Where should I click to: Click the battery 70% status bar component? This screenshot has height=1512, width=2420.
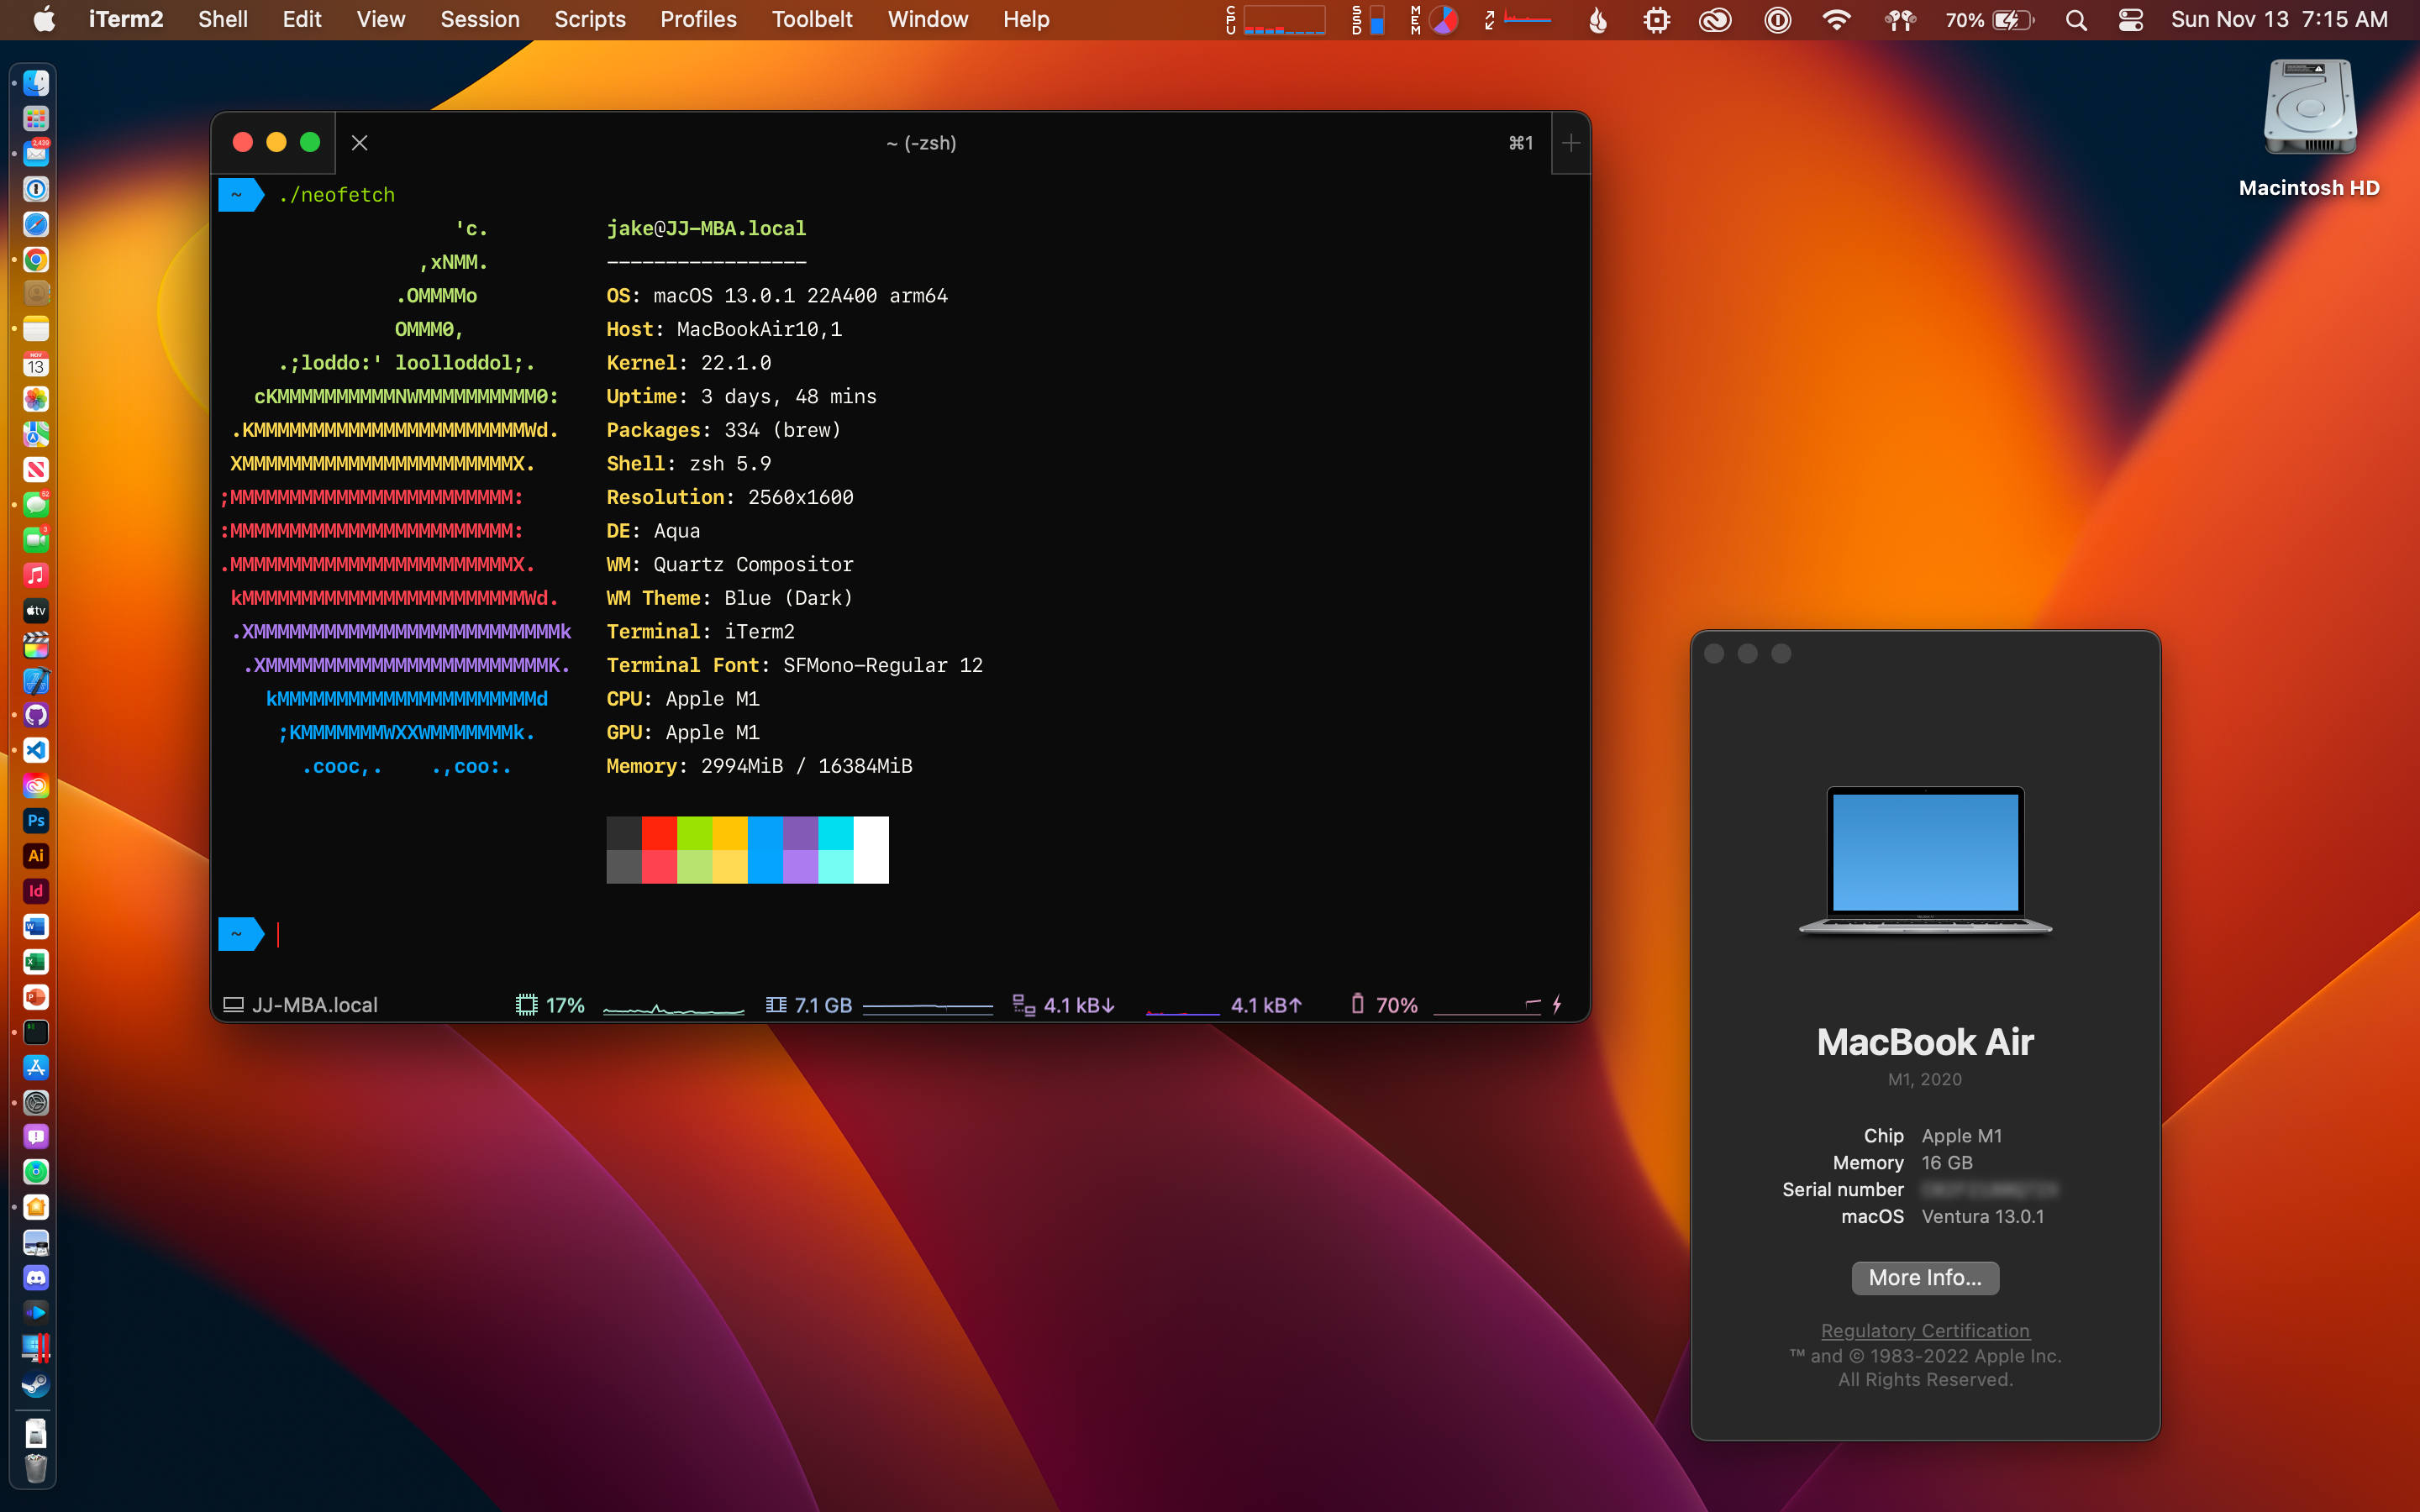tap(1384, 1005)
